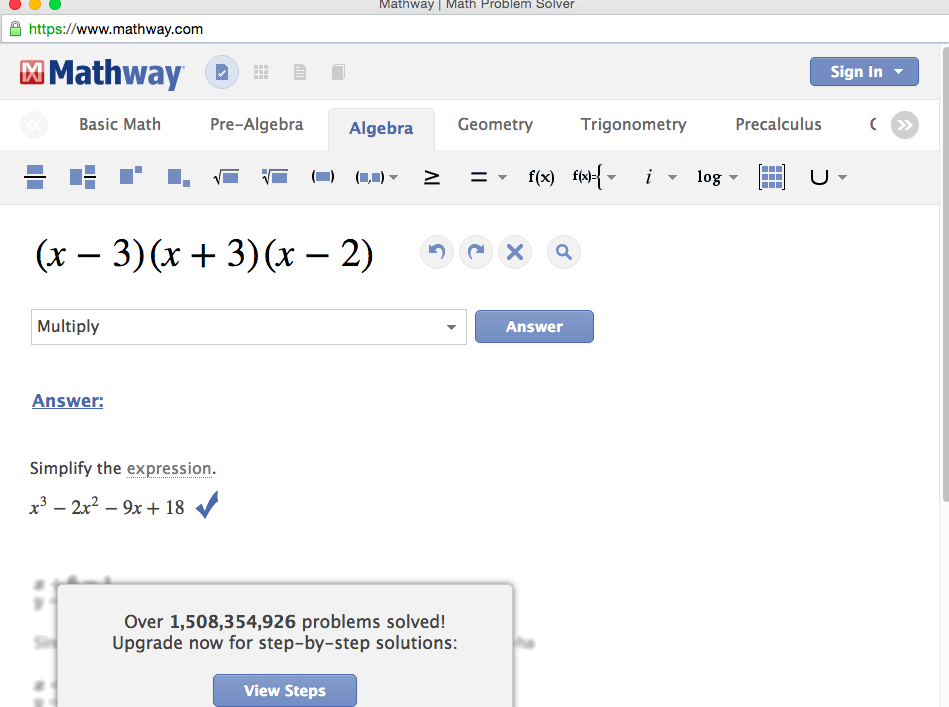Click the blue checkmark beside the answer
Viewport: 949px width, 707px height.
pyautogui.click(x=207, y=505)
